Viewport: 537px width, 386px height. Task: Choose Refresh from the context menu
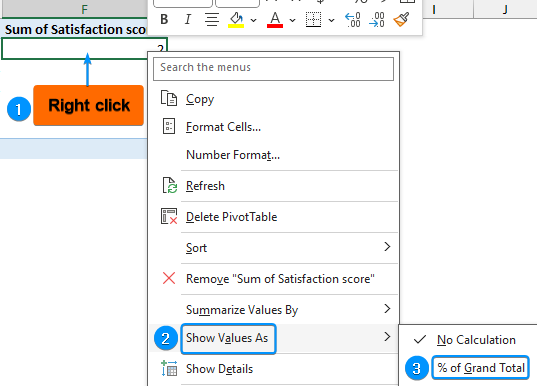point(274,186)
